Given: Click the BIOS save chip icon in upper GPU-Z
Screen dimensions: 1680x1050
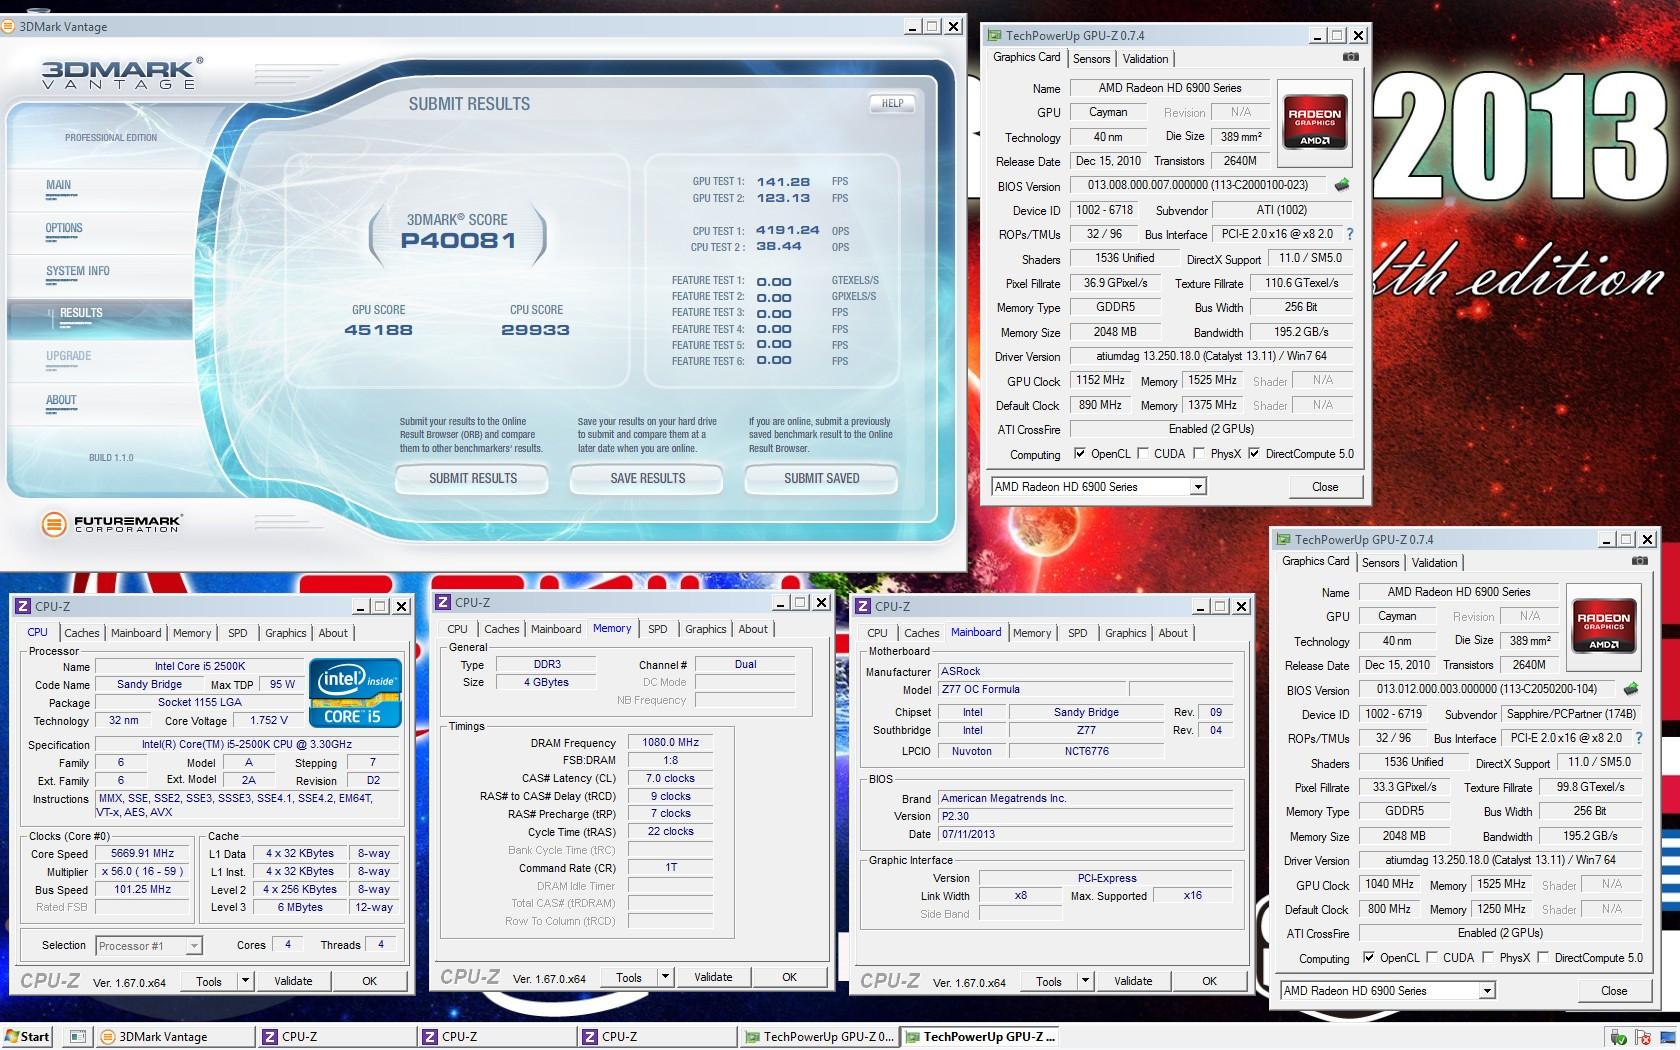Looking at the screenshot, I should [1341, 184].
